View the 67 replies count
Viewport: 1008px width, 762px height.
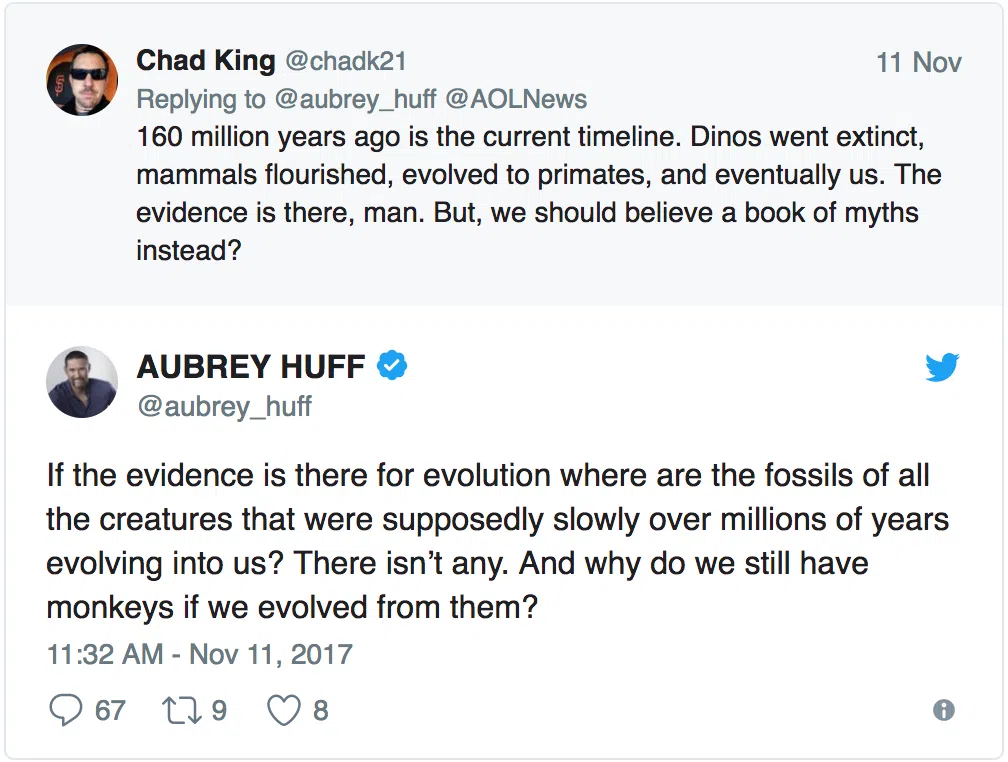pyautogui.click(x=110, y=710)
